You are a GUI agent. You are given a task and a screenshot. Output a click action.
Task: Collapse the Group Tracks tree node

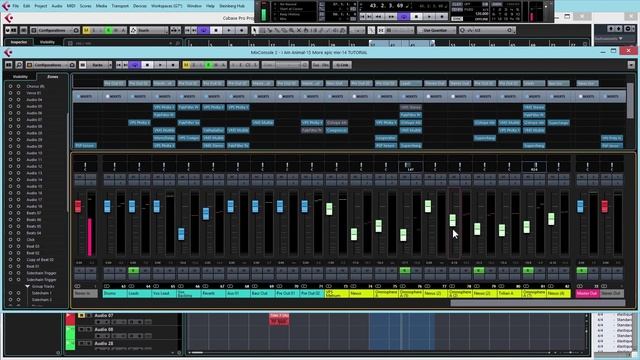(x=27, y=287)
